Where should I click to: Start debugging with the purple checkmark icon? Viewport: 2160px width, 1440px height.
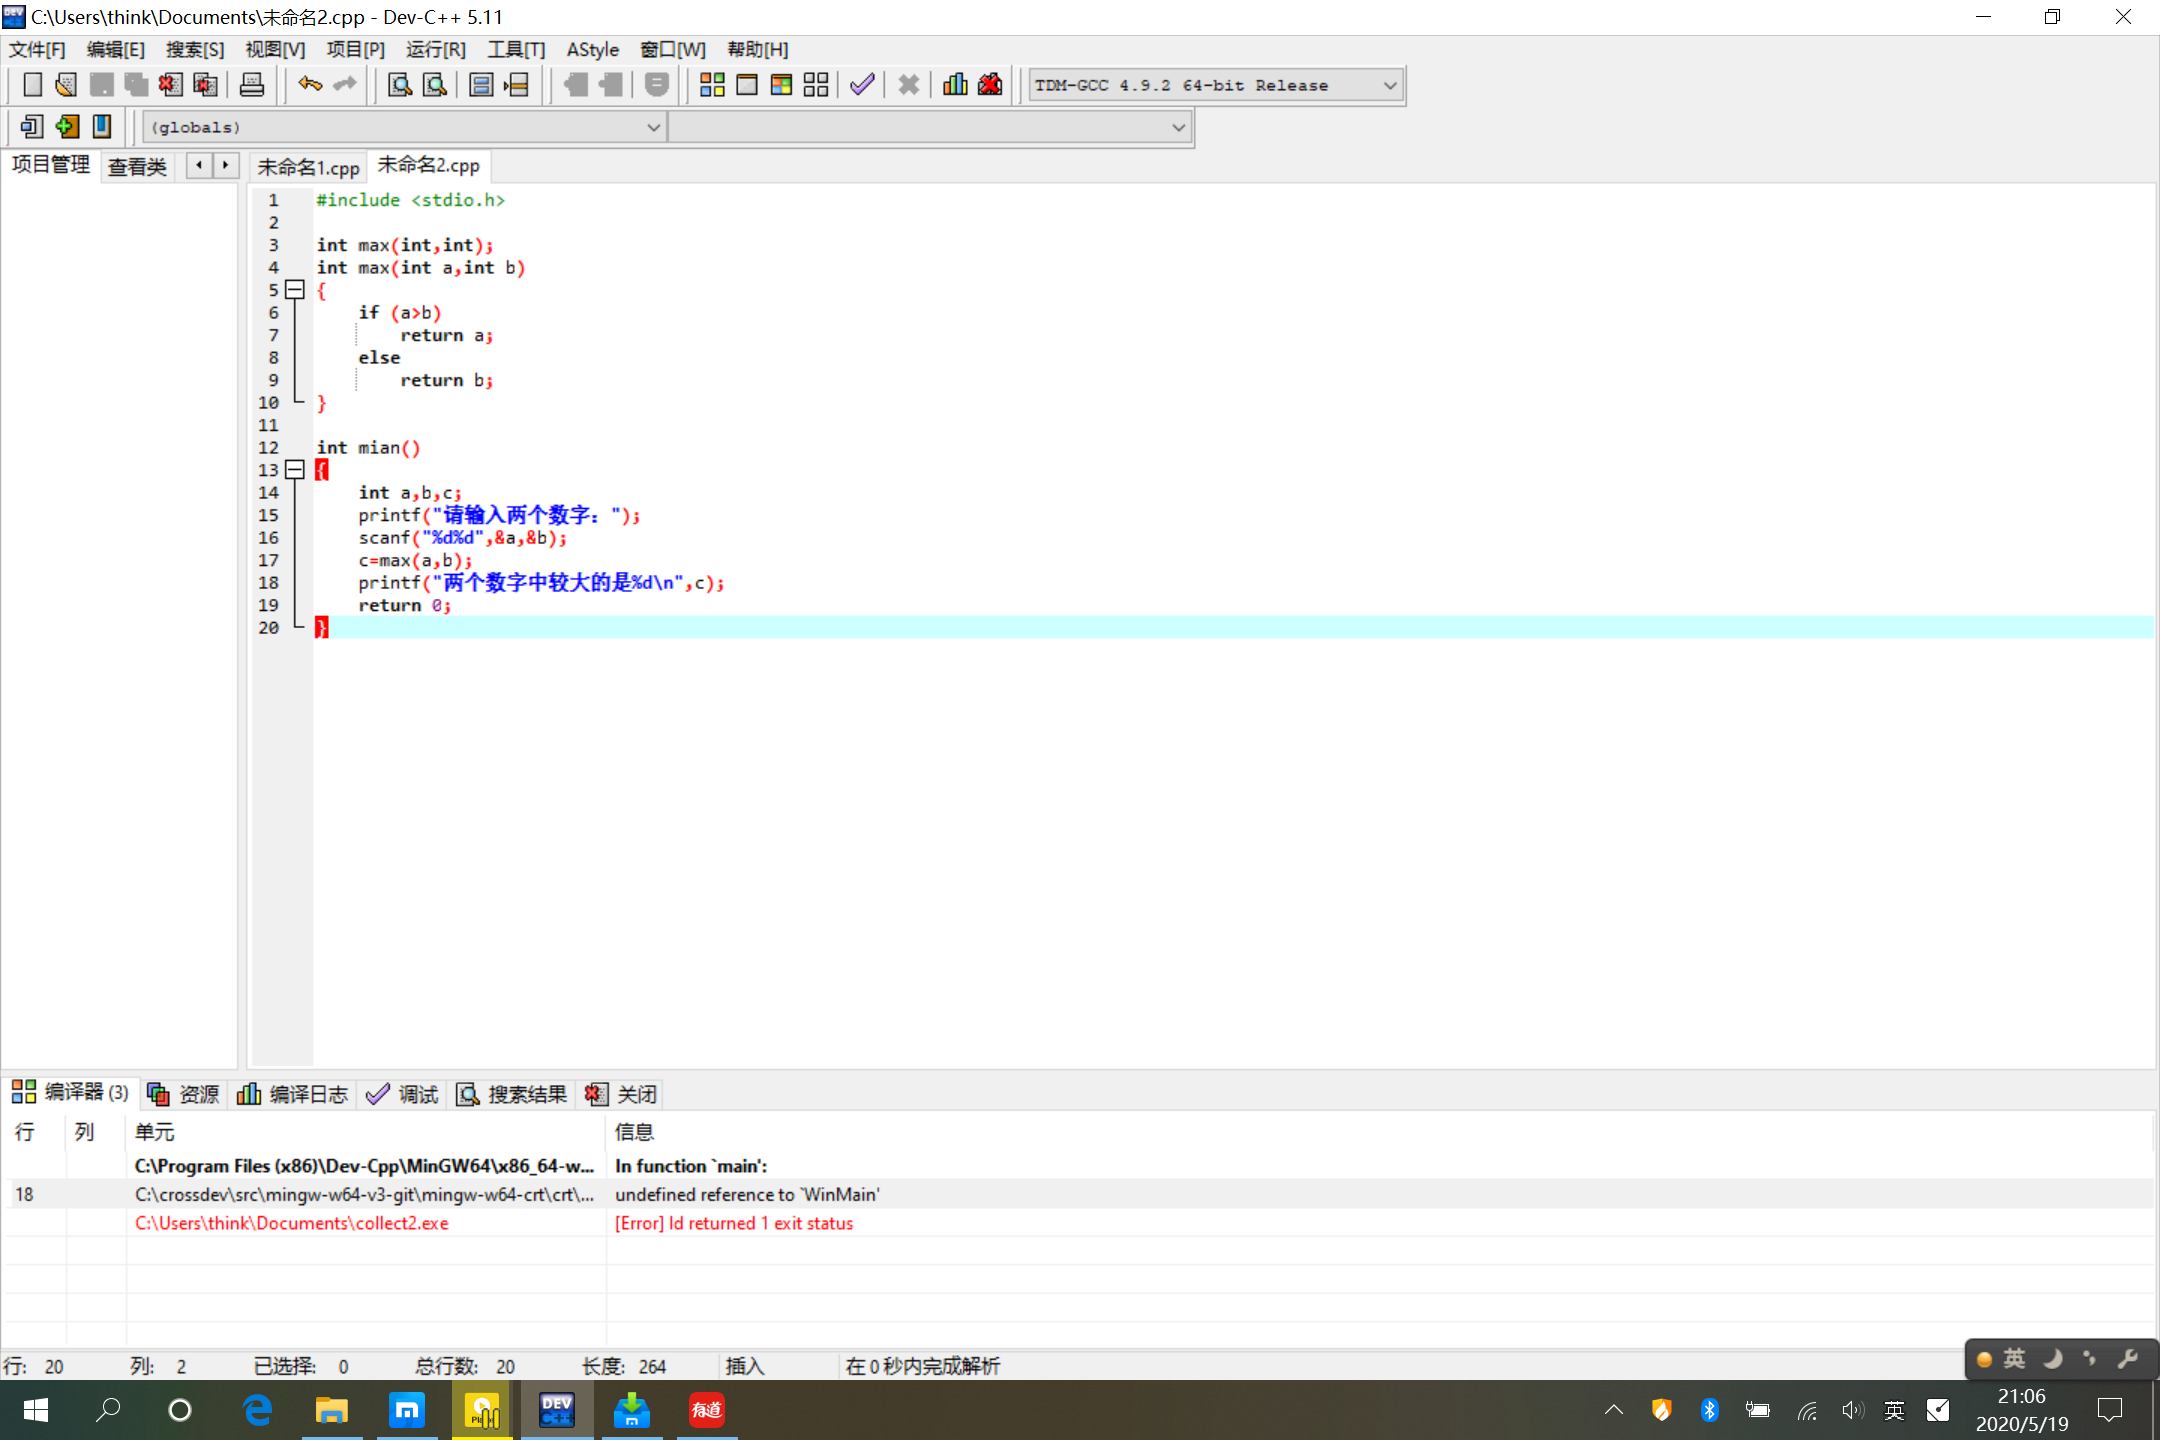coord(862,85)
